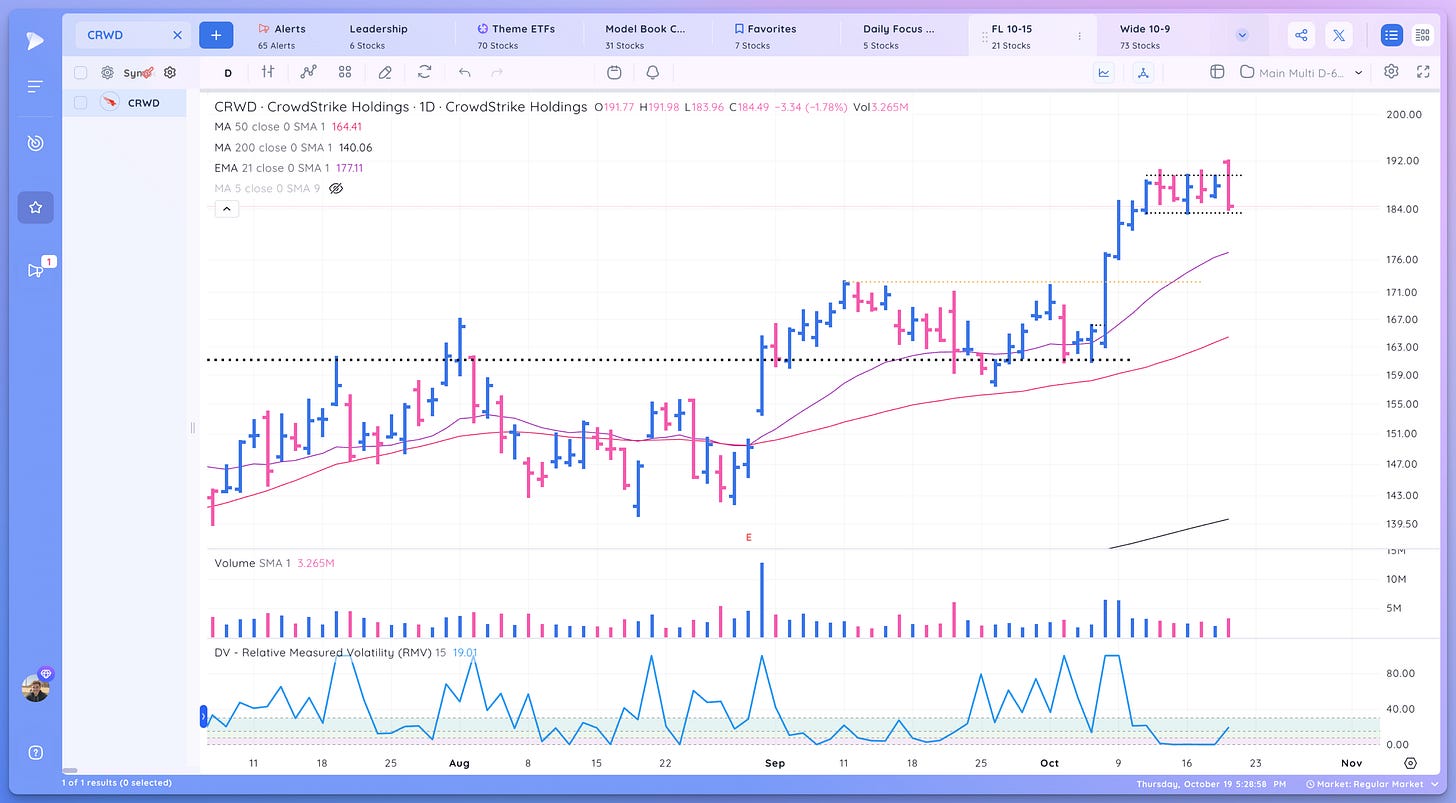Open the radar scanner sidebar icon
1456x803 pixels.
pyautogui.click(x=35, y=143)
